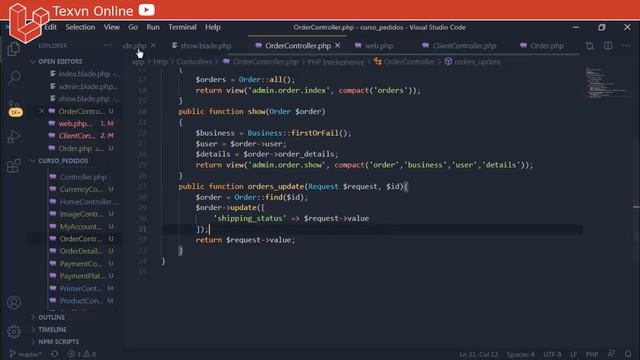
Task: Open the problems errors and warnings indicator
Action: (82, 354)
